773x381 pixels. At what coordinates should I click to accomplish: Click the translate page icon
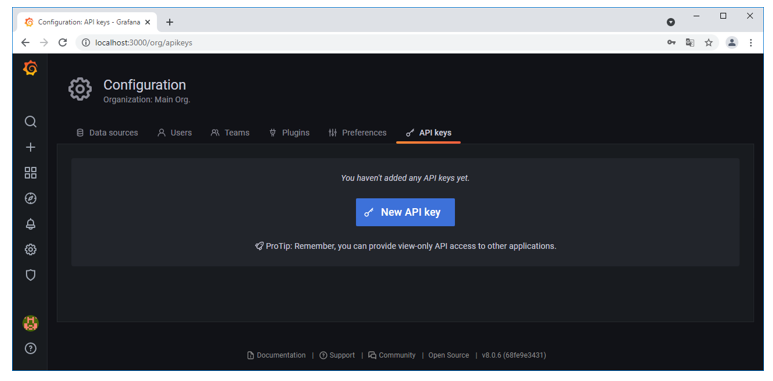coord(690,43)
